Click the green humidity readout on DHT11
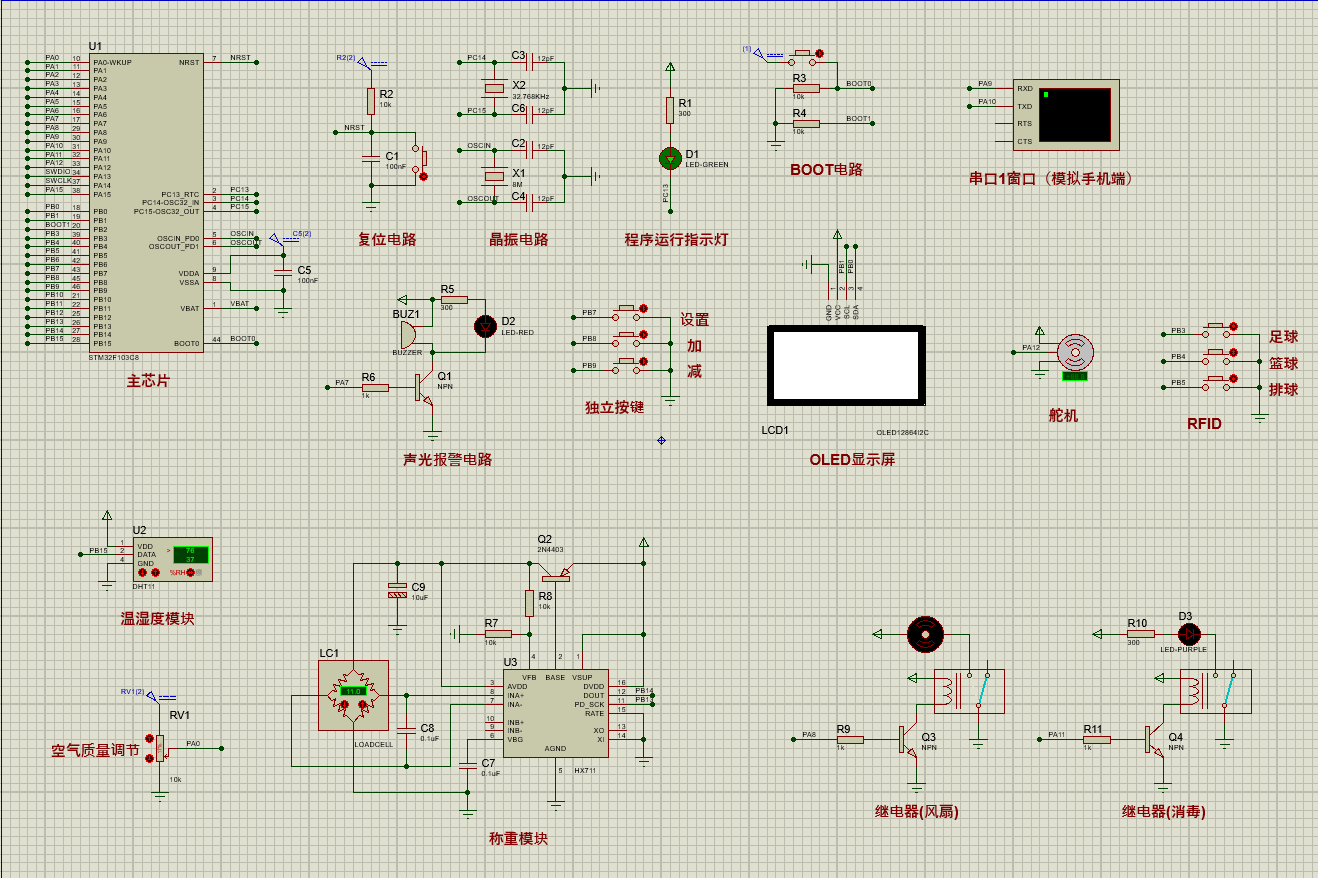This screenshot has width=1318, height=878. click(190, 554)
